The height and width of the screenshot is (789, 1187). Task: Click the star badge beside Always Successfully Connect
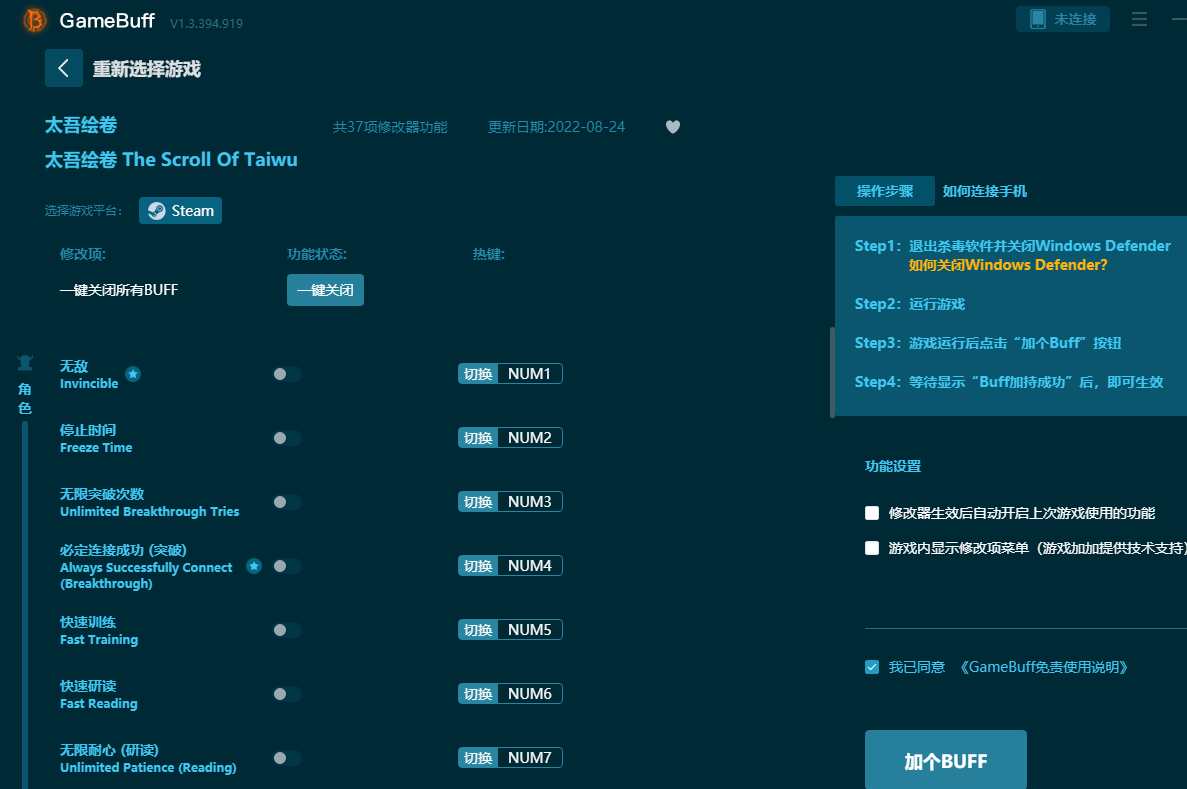[254, 566]
